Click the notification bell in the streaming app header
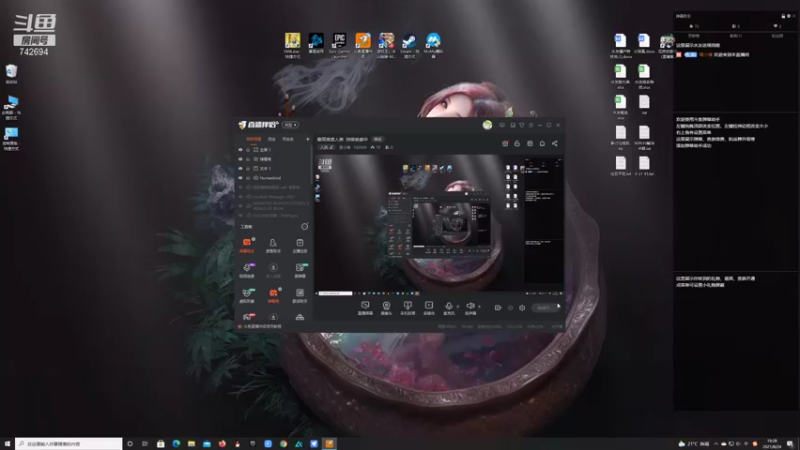Image resolution: width=800 pixels, height=450 pixels. (x=542, y=143)
